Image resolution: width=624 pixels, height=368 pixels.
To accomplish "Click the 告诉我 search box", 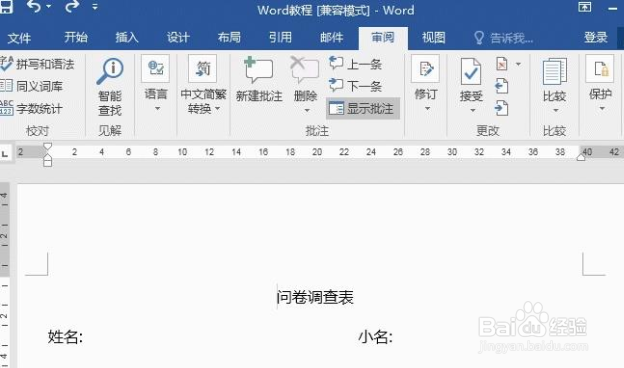I will 503,38.
